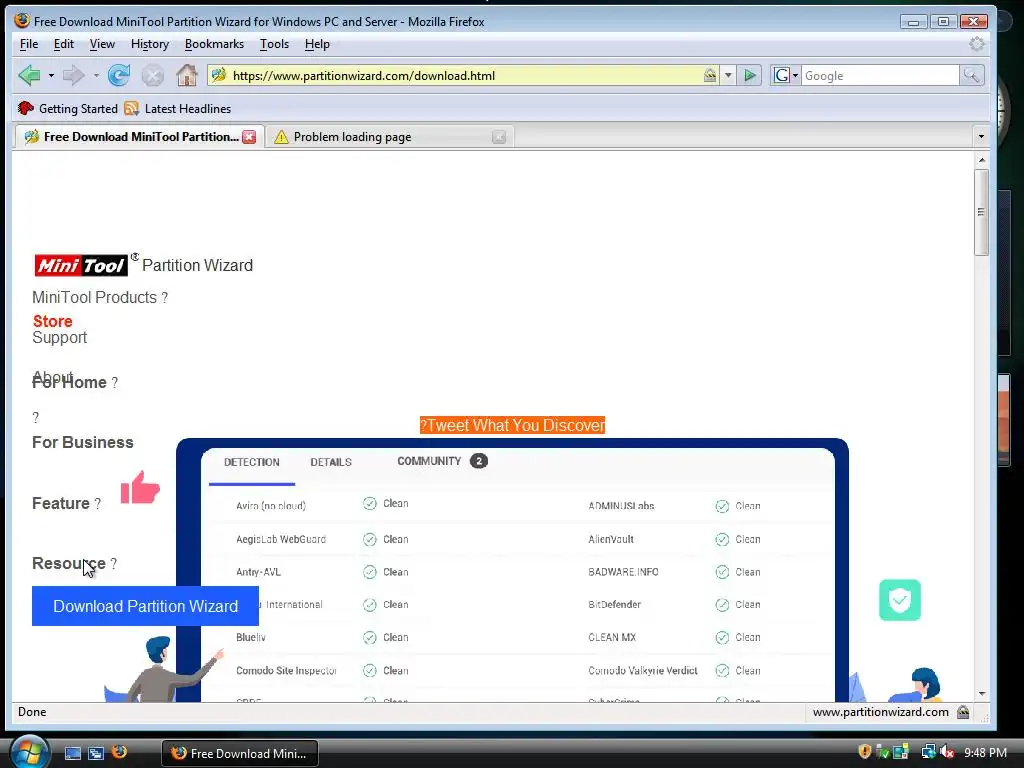Viewport: 1024px width, 768px height.
Task: Click the padlock icon in address bar
Action: [x=710, y=76]
